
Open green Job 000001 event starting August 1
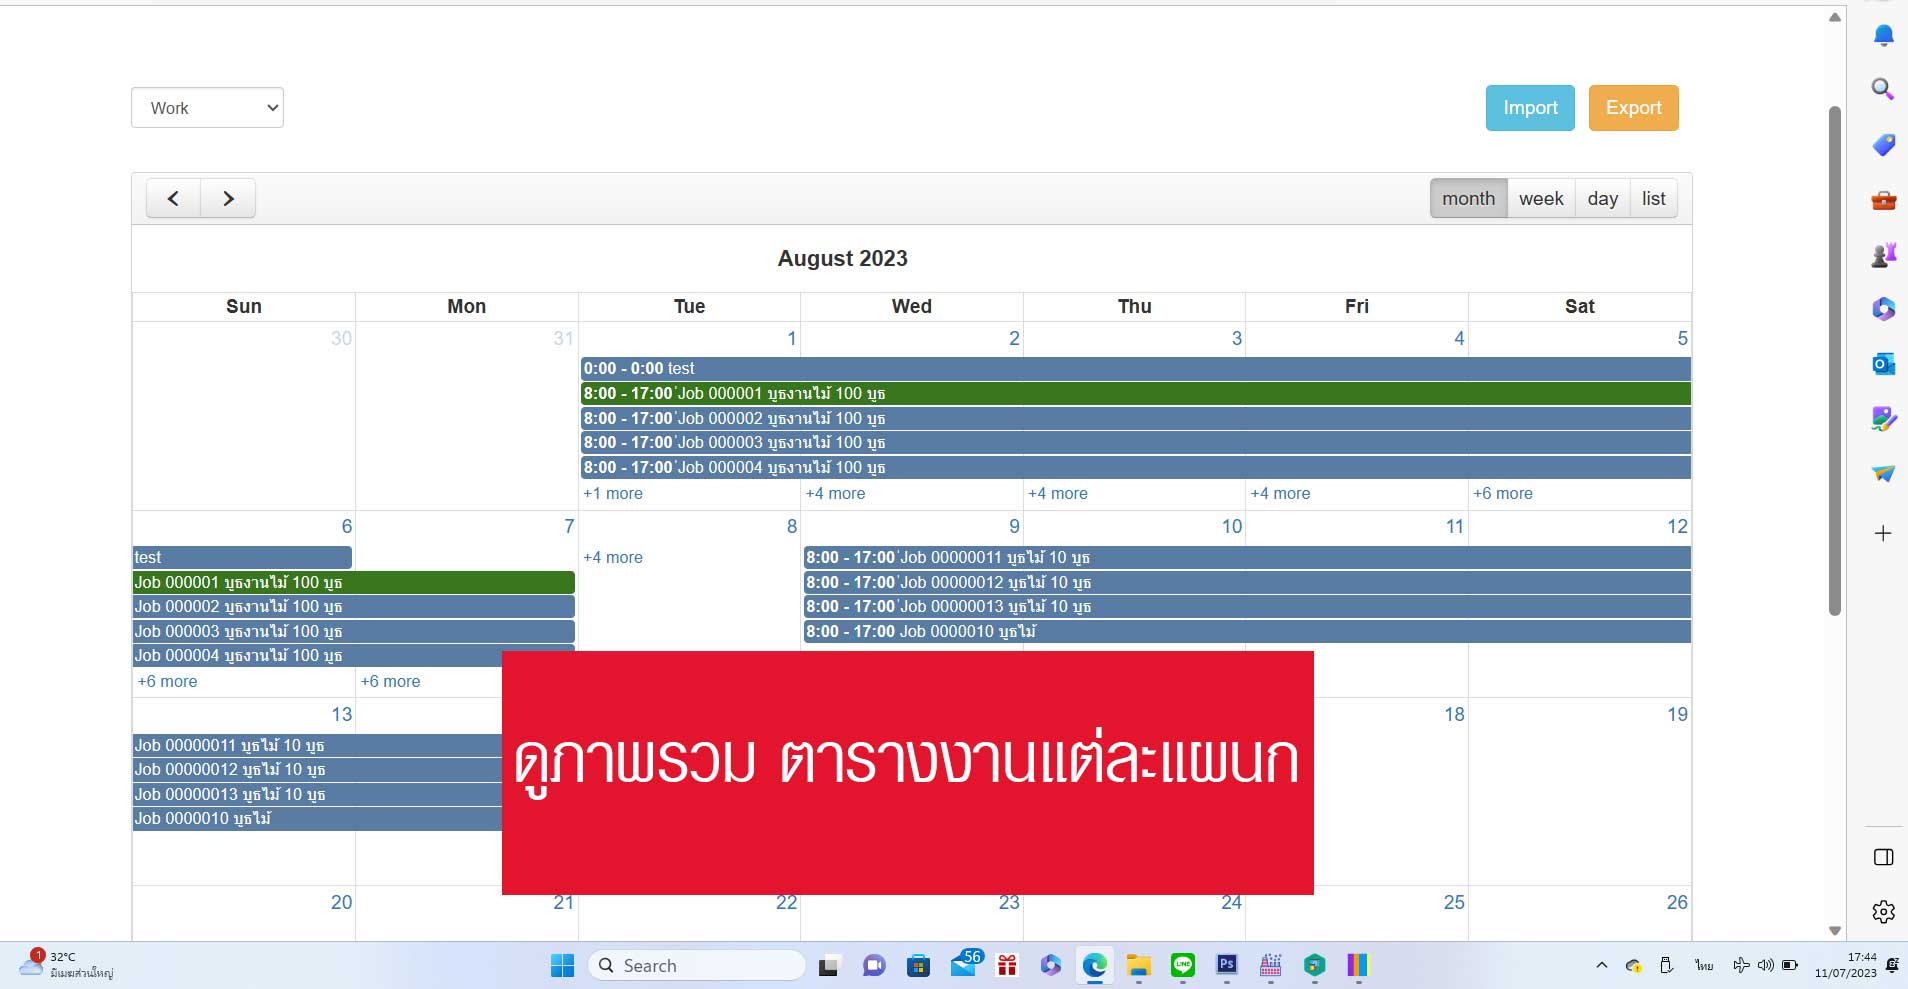1136,393
